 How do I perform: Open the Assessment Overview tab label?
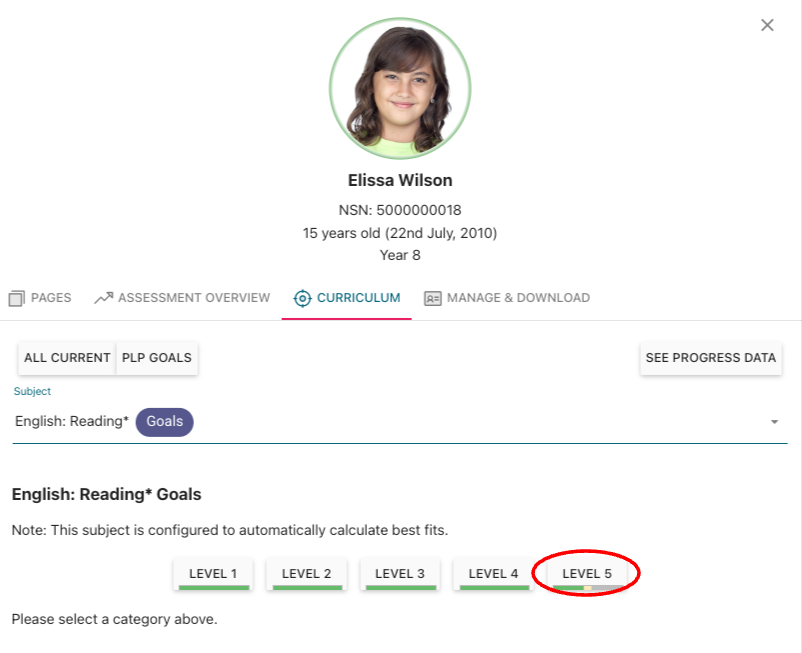coord(194,298)
